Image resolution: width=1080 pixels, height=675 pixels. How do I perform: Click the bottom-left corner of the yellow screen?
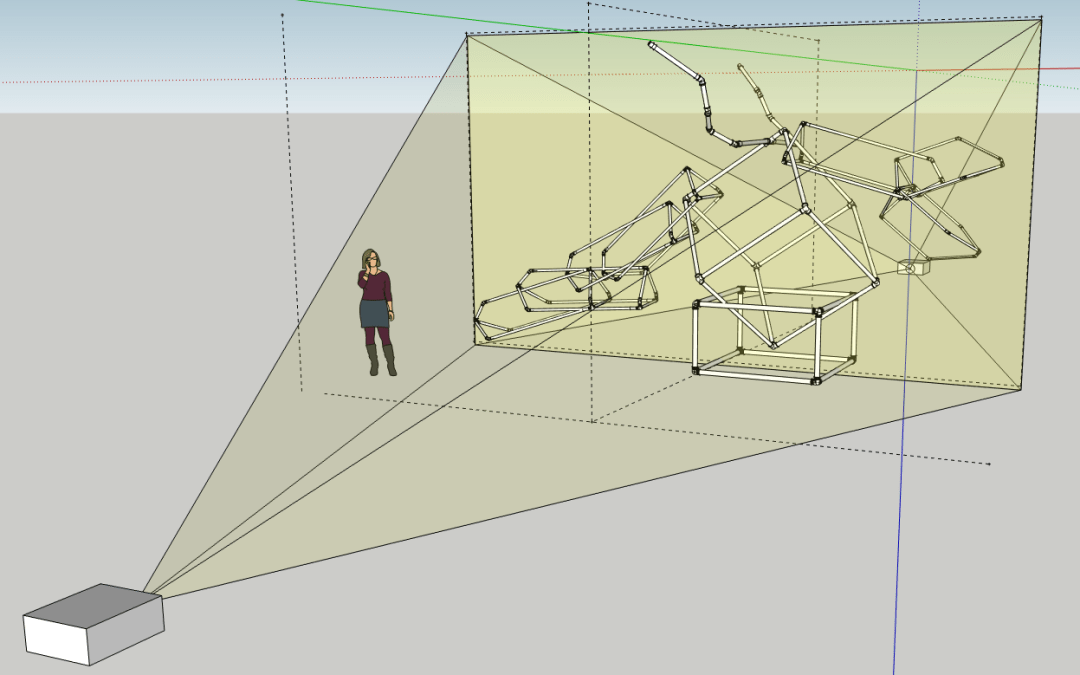(474, 344)
